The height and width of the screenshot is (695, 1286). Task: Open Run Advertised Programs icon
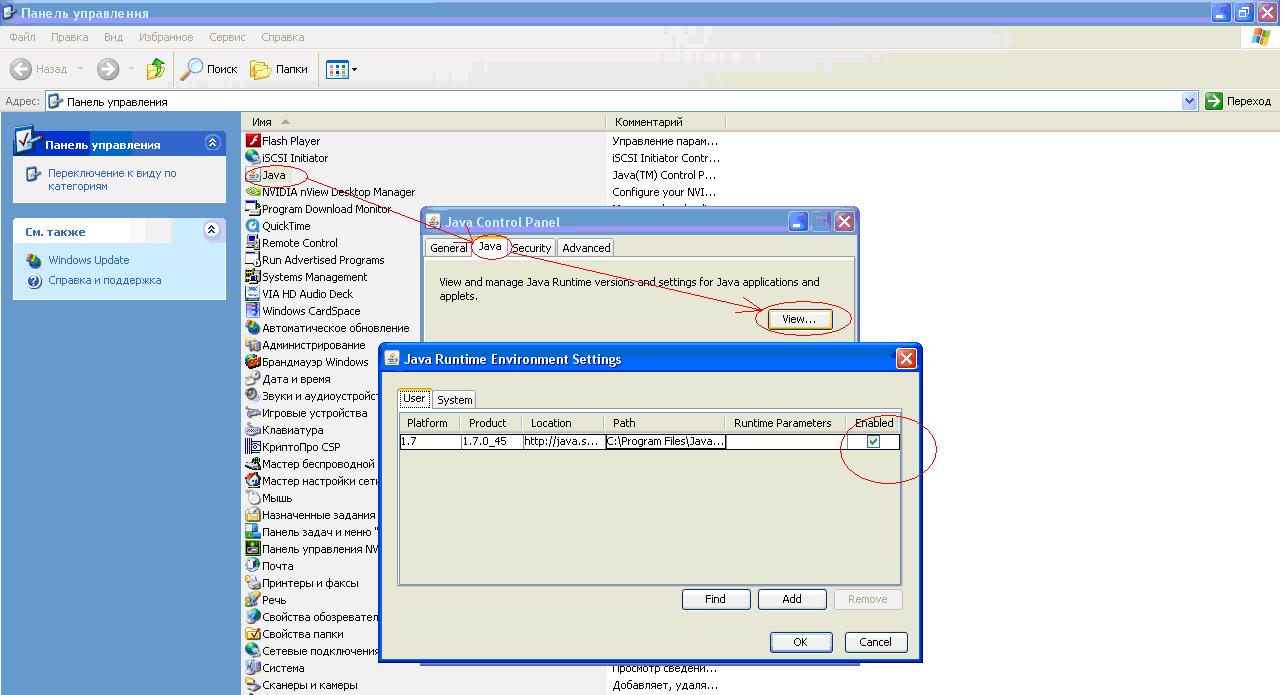click(x=253, y=260)
